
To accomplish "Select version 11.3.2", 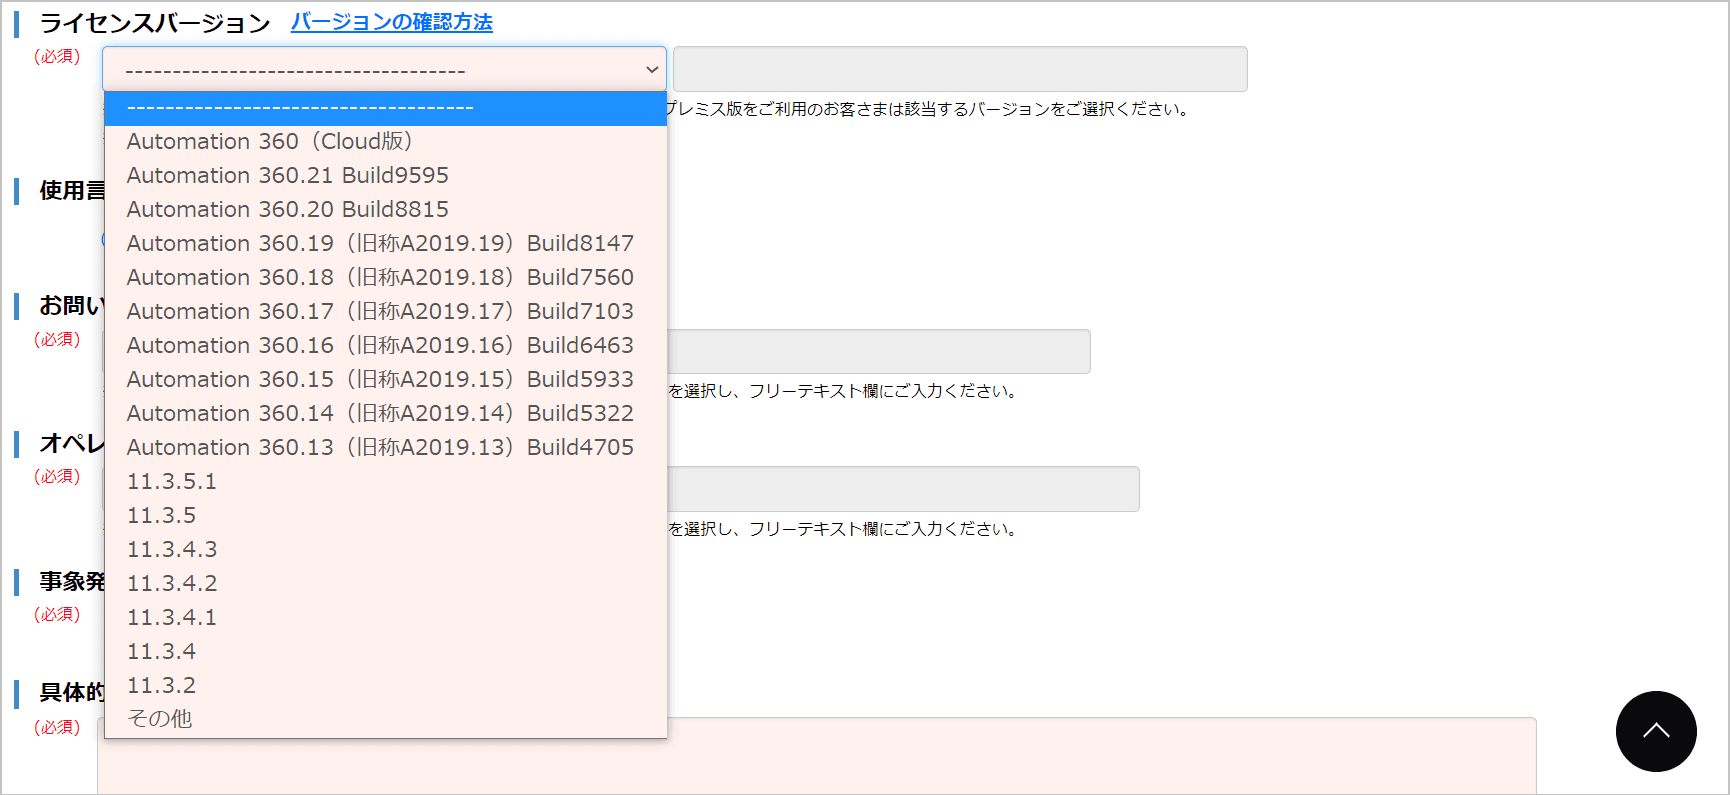I will click(x=386, y=686).
